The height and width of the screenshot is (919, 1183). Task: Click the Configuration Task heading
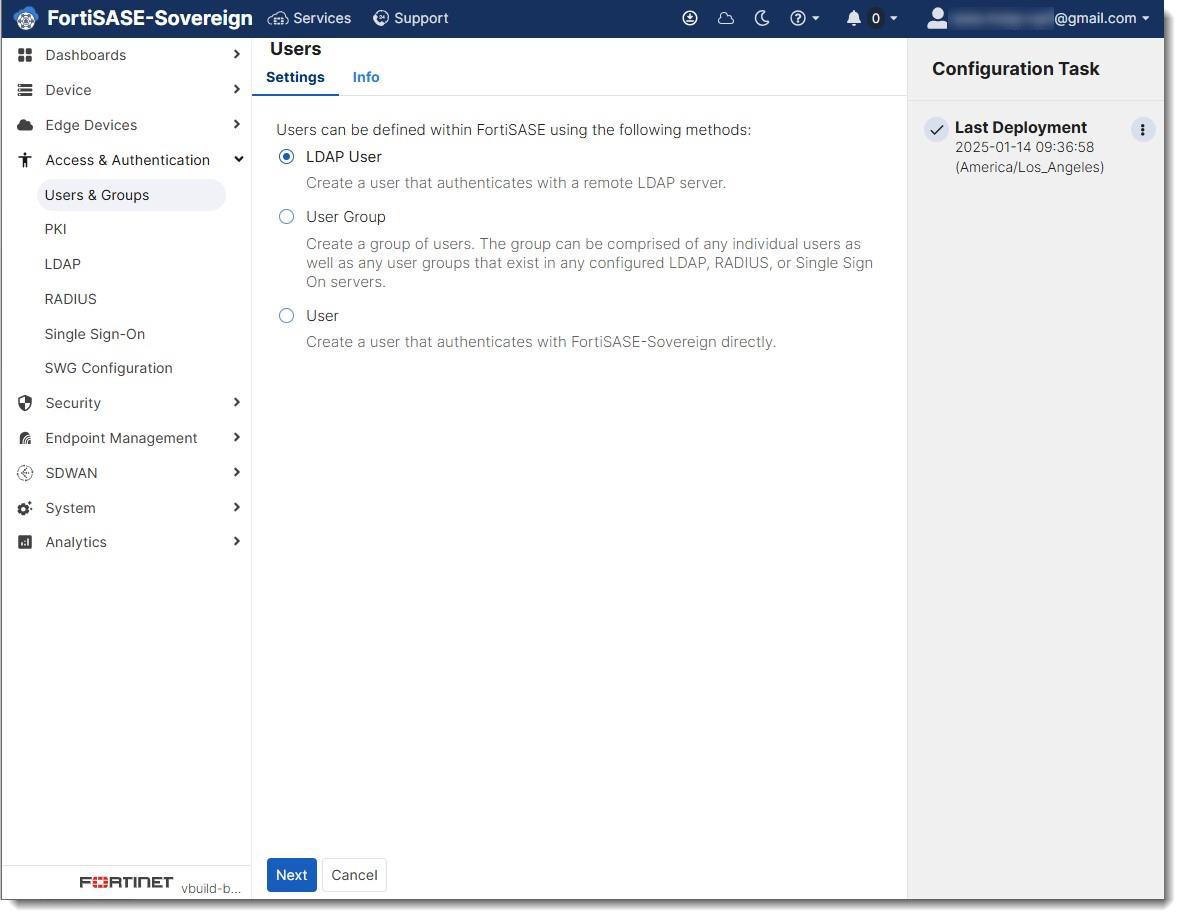[1017, 69]
